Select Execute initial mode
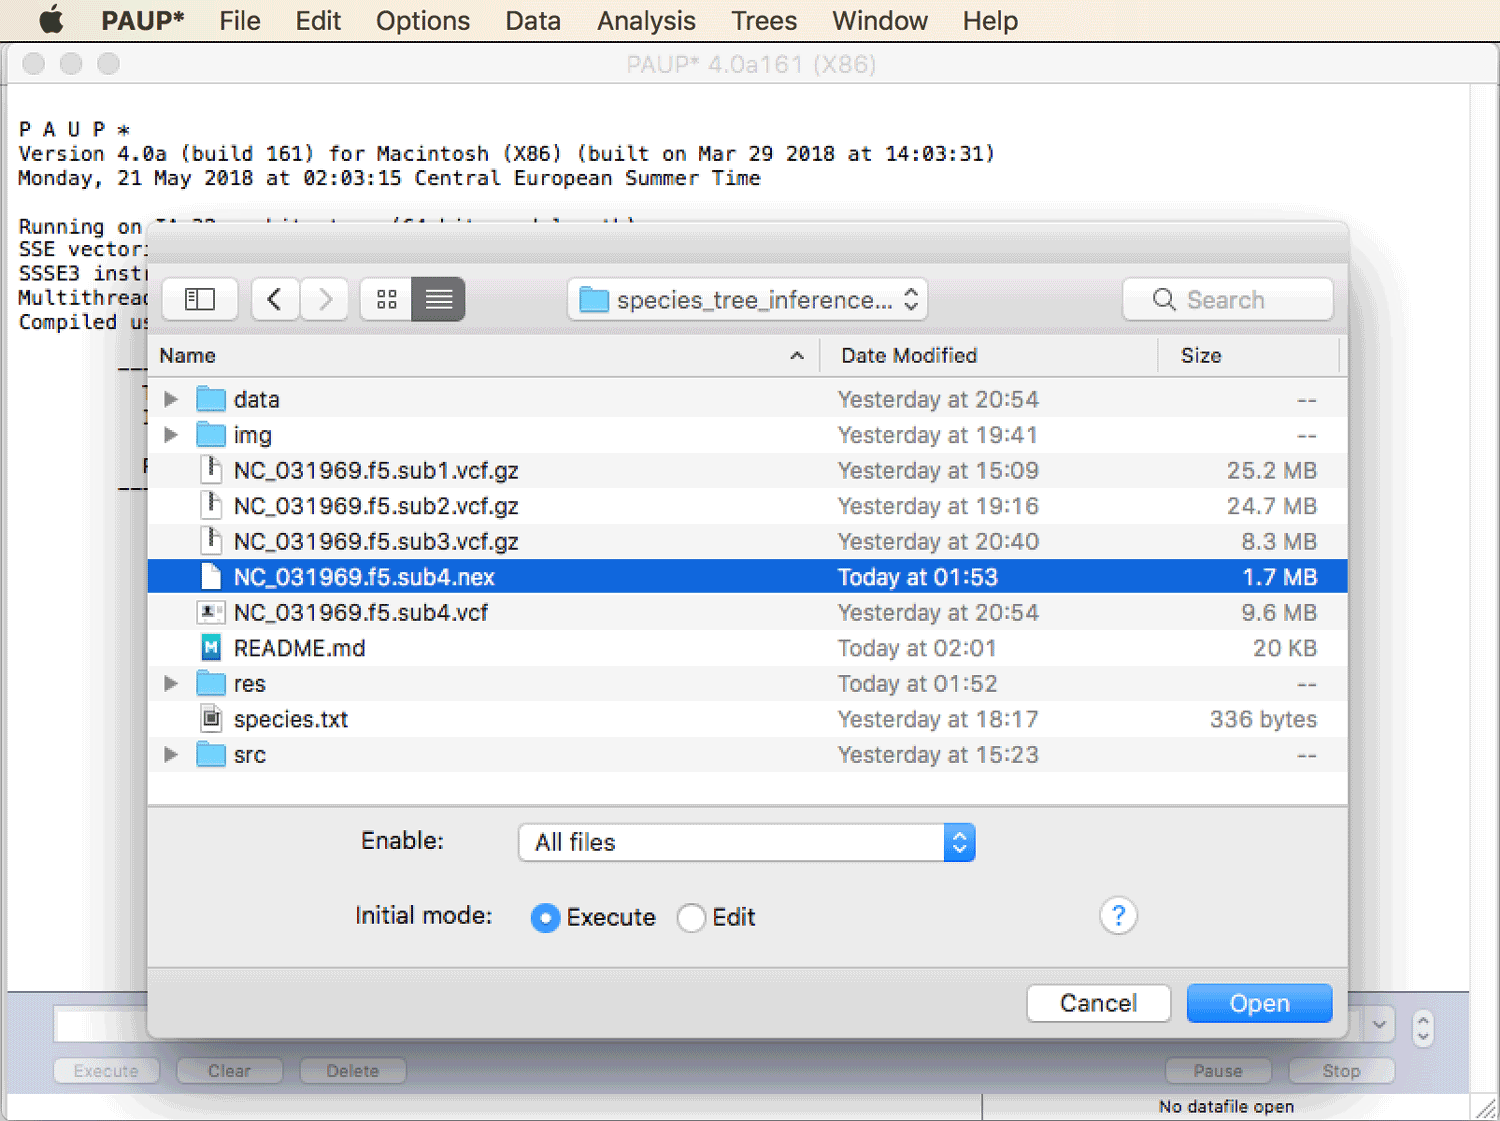Image resolution: width=1500 pixels, height=1121 pixels. click(x=545, y=917)
